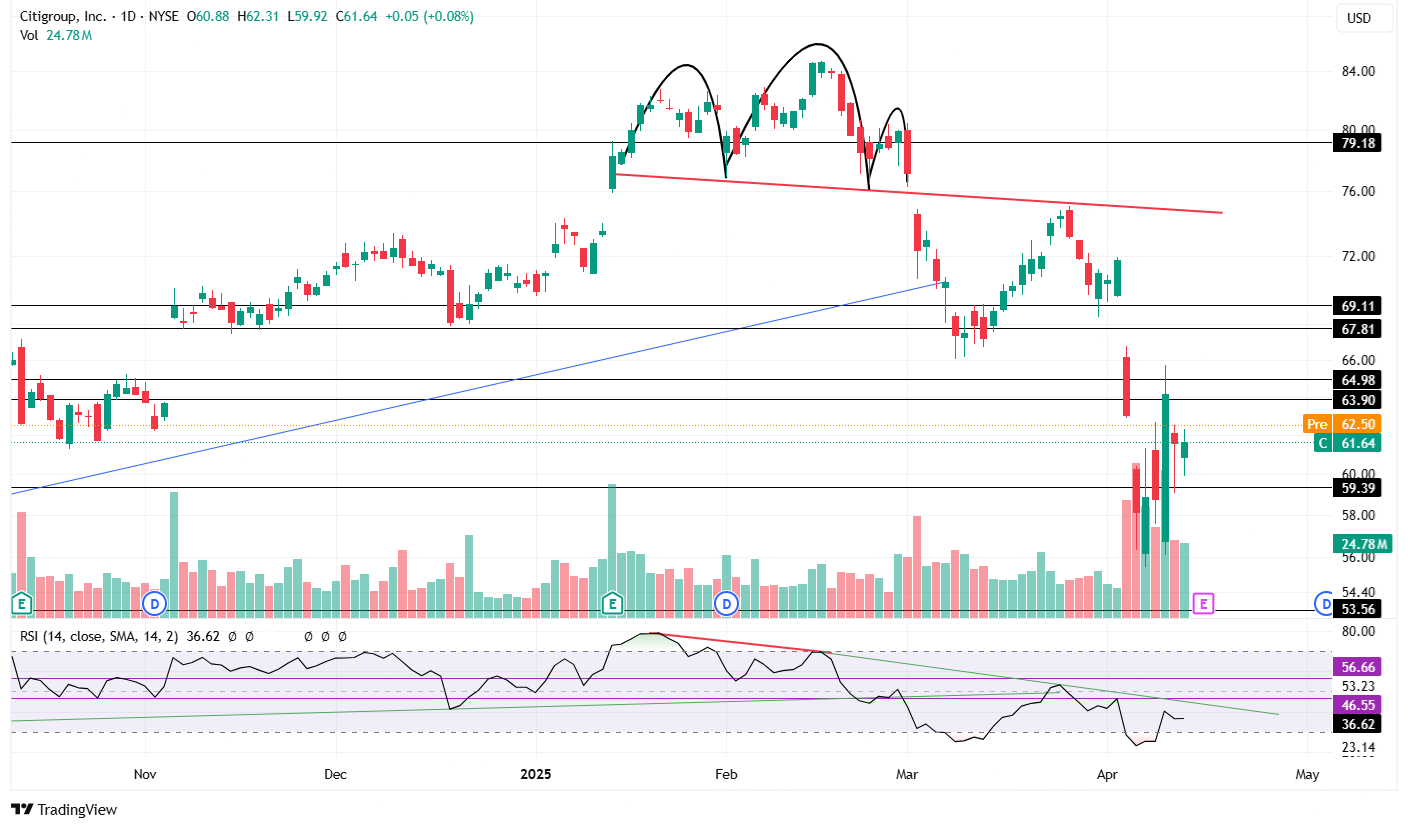Click the earnings E marker before November
The height and width of the screenshot is (828, 1408).
(20, 603)
